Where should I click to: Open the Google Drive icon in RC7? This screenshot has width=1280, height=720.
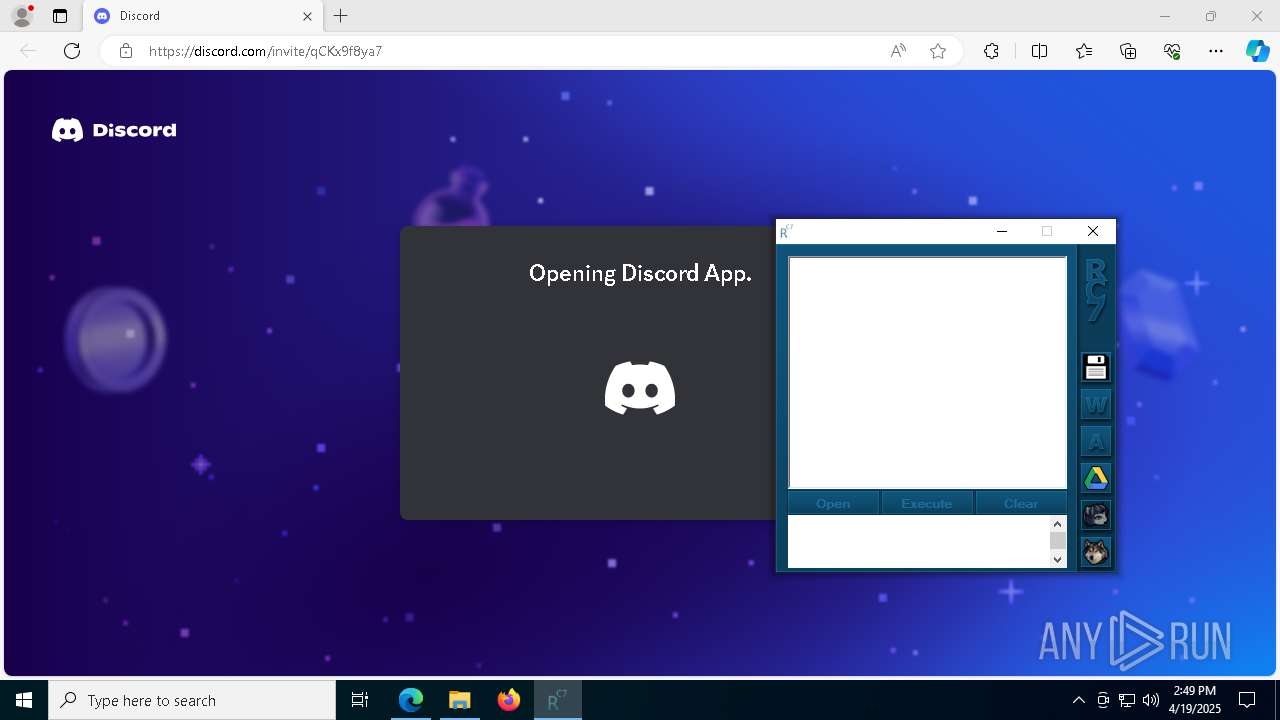coord(1096,478)
